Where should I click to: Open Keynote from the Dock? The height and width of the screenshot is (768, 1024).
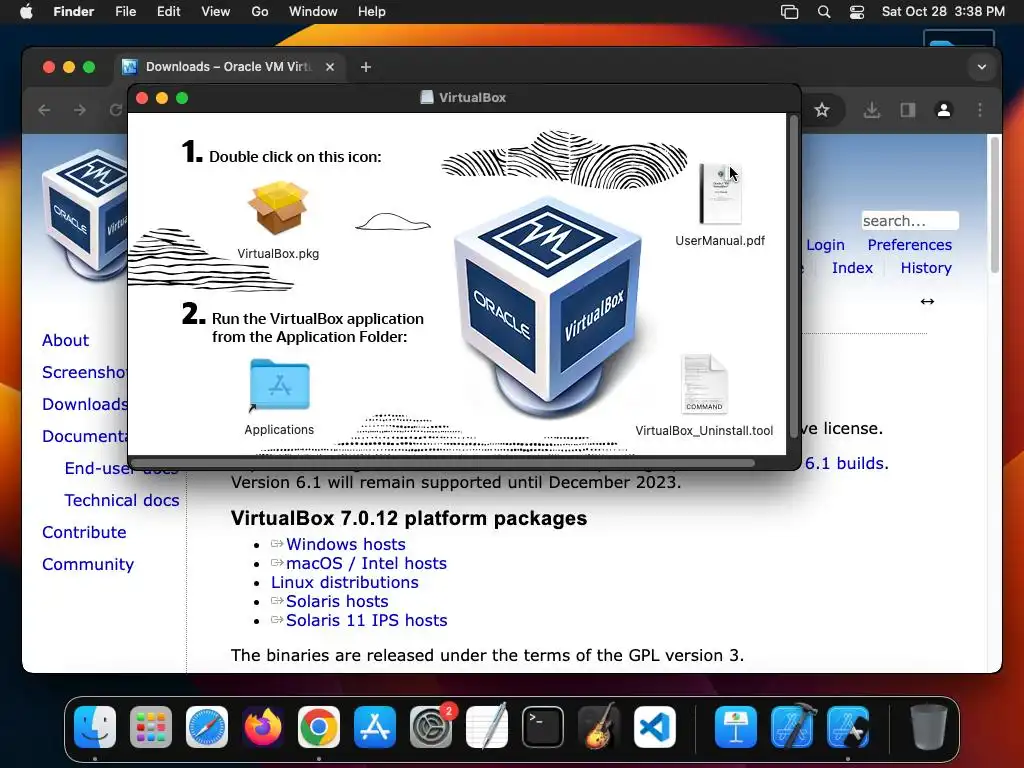coord(736,727)
